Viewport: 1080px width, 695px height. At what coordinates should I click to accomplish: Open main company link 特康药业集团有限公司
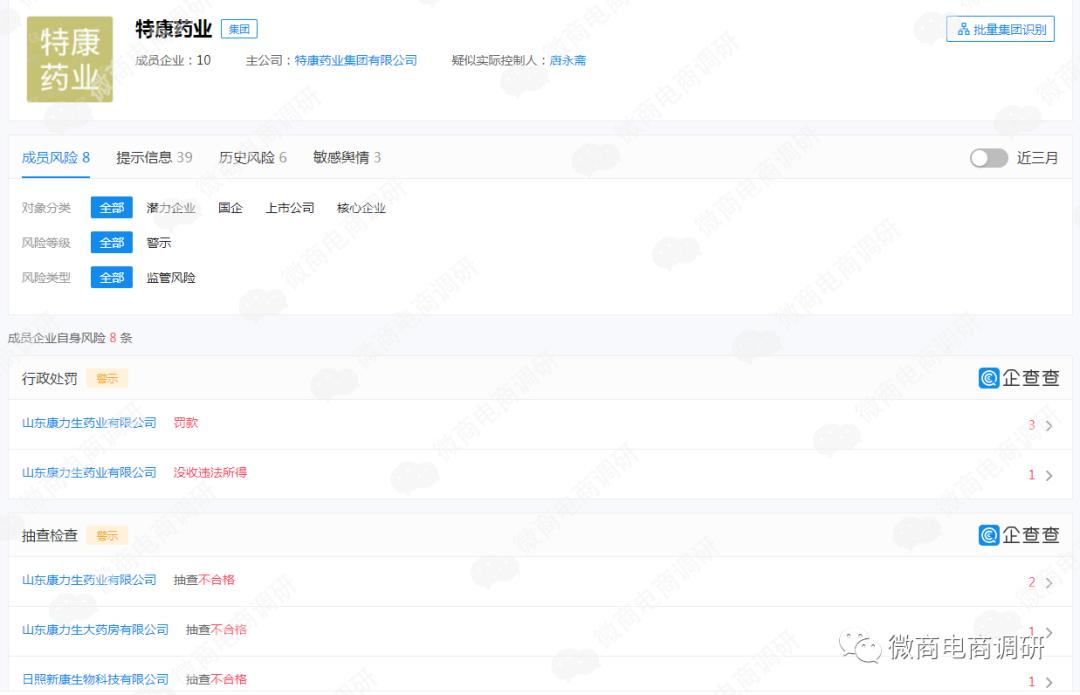[356, 61]
